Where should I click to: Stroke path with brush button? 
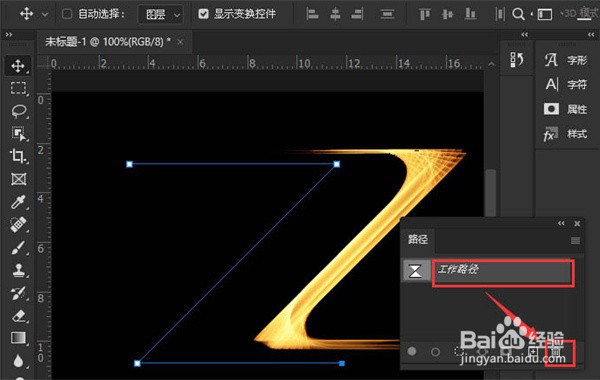coord(435,352)
